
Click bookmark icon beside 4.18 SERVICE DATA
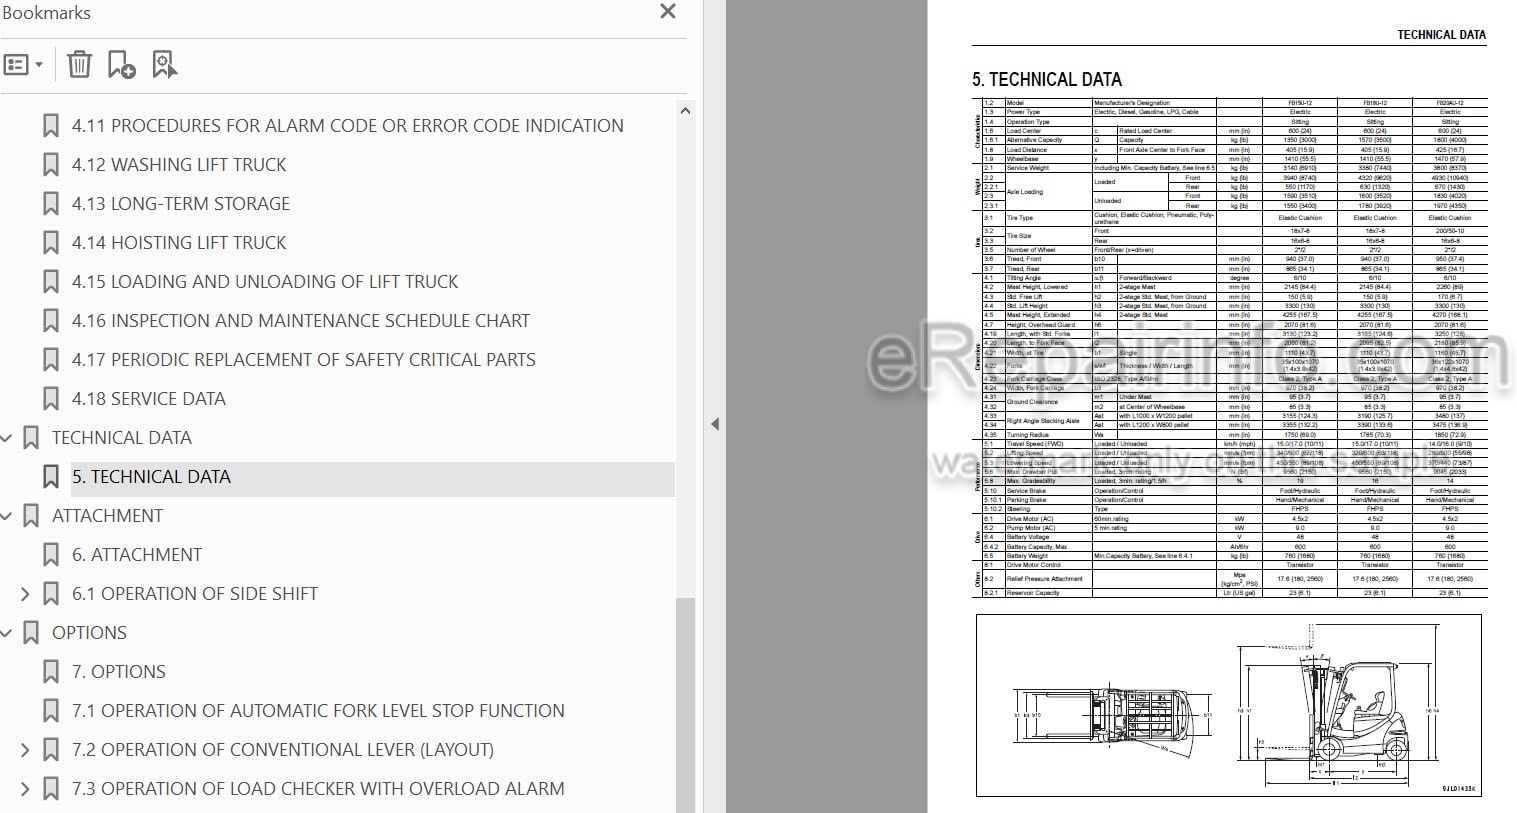[50, 399]
